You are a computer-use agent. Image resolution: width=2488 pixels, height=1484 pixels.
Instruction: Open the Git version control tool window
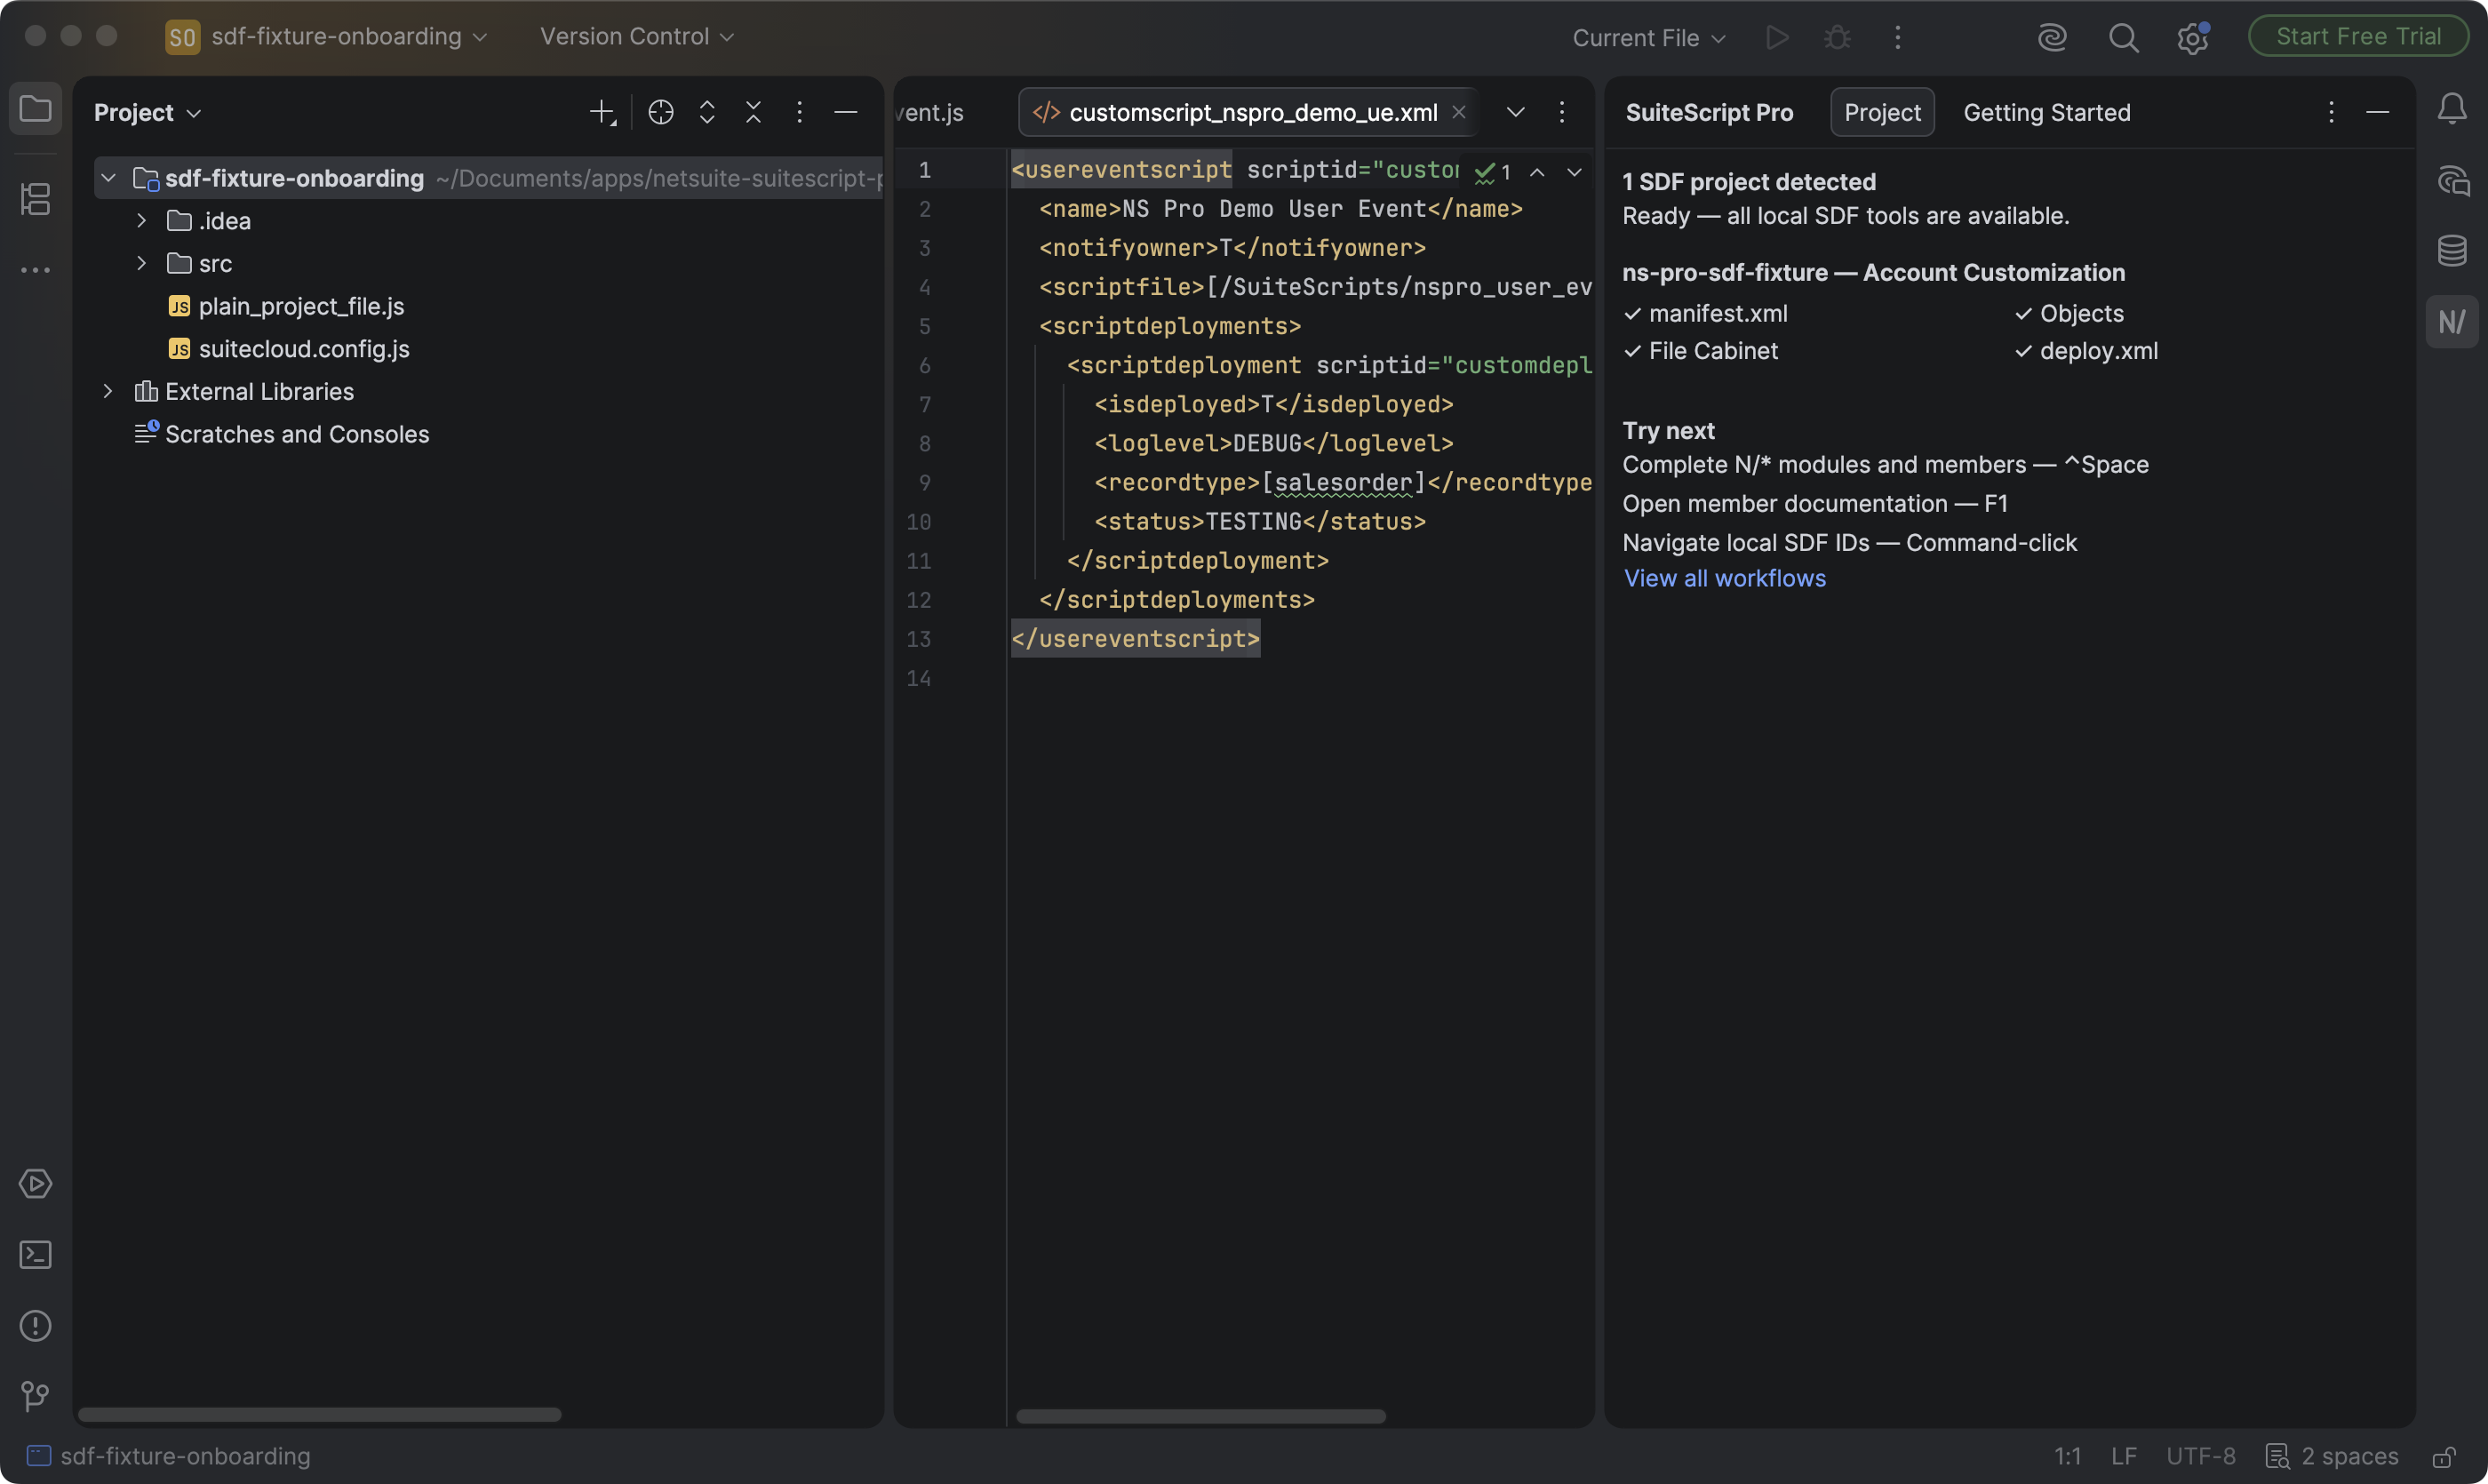tap(36, 1396)
